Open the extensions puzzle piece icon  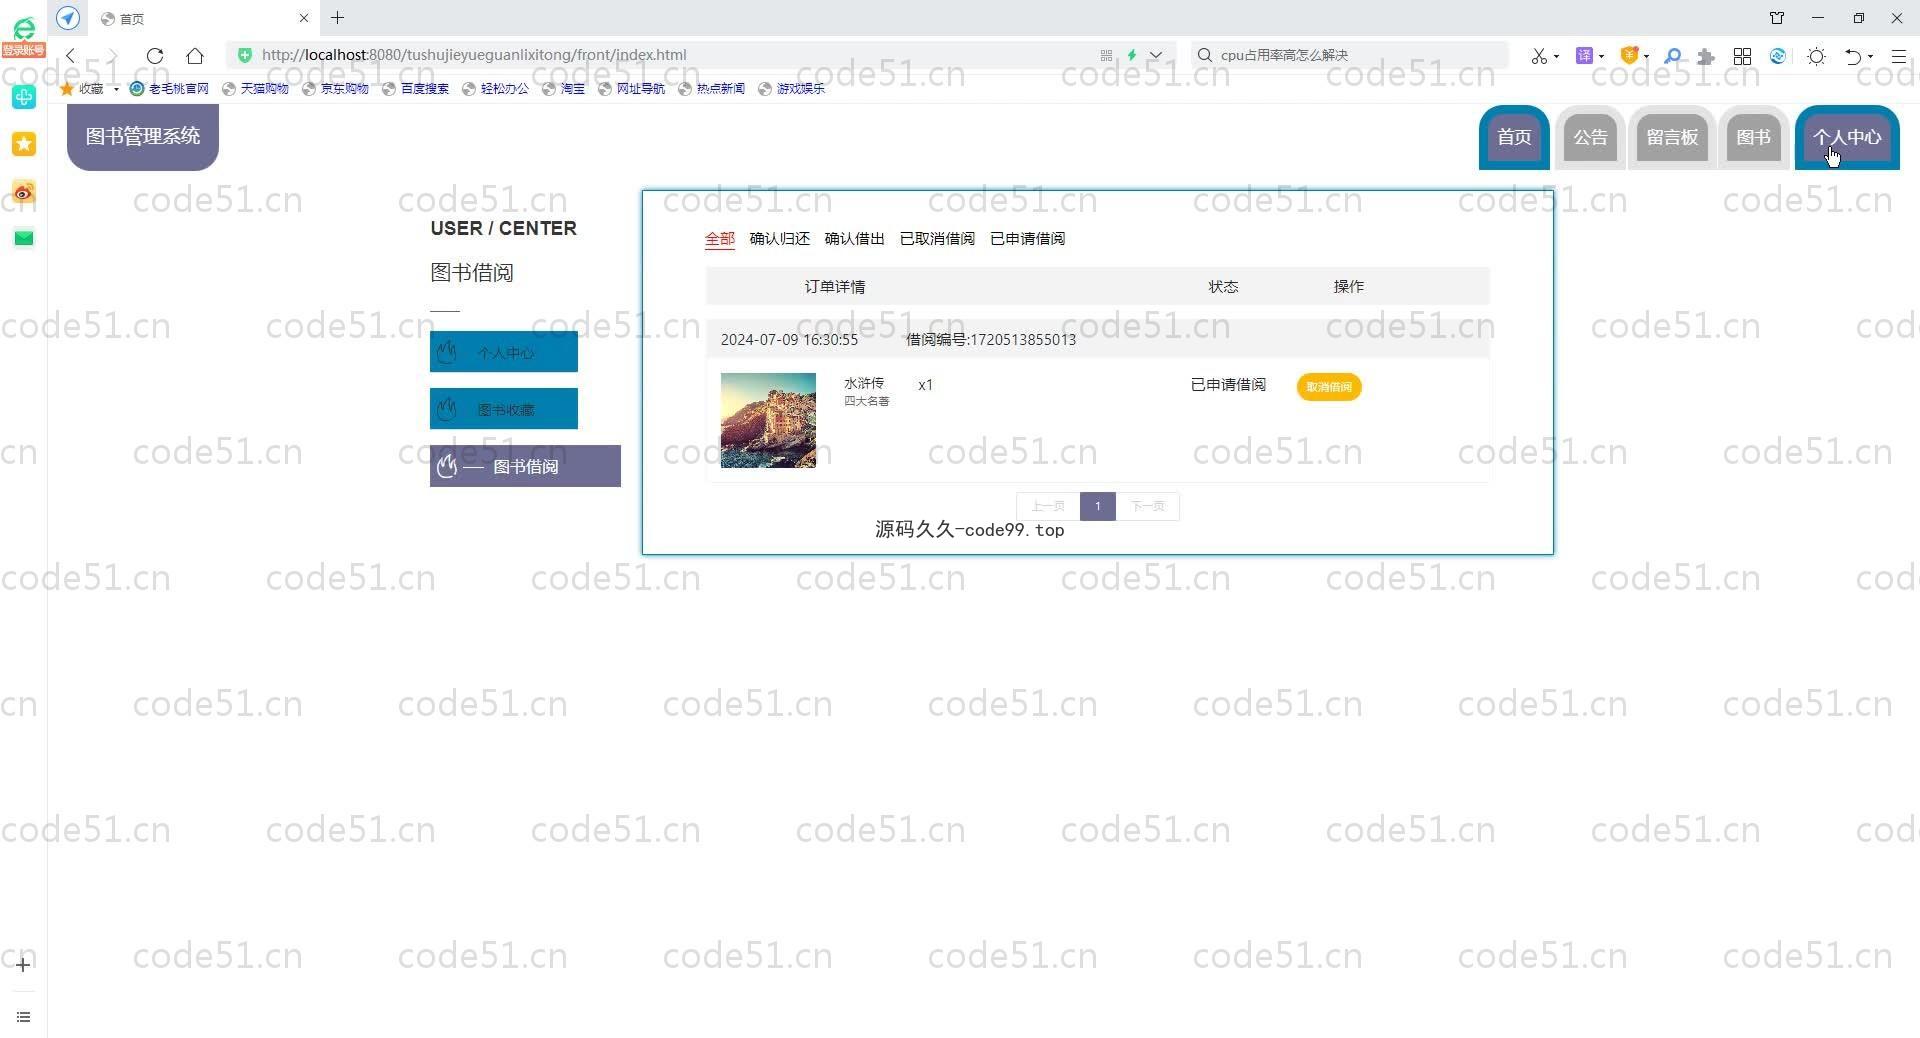1706,56
